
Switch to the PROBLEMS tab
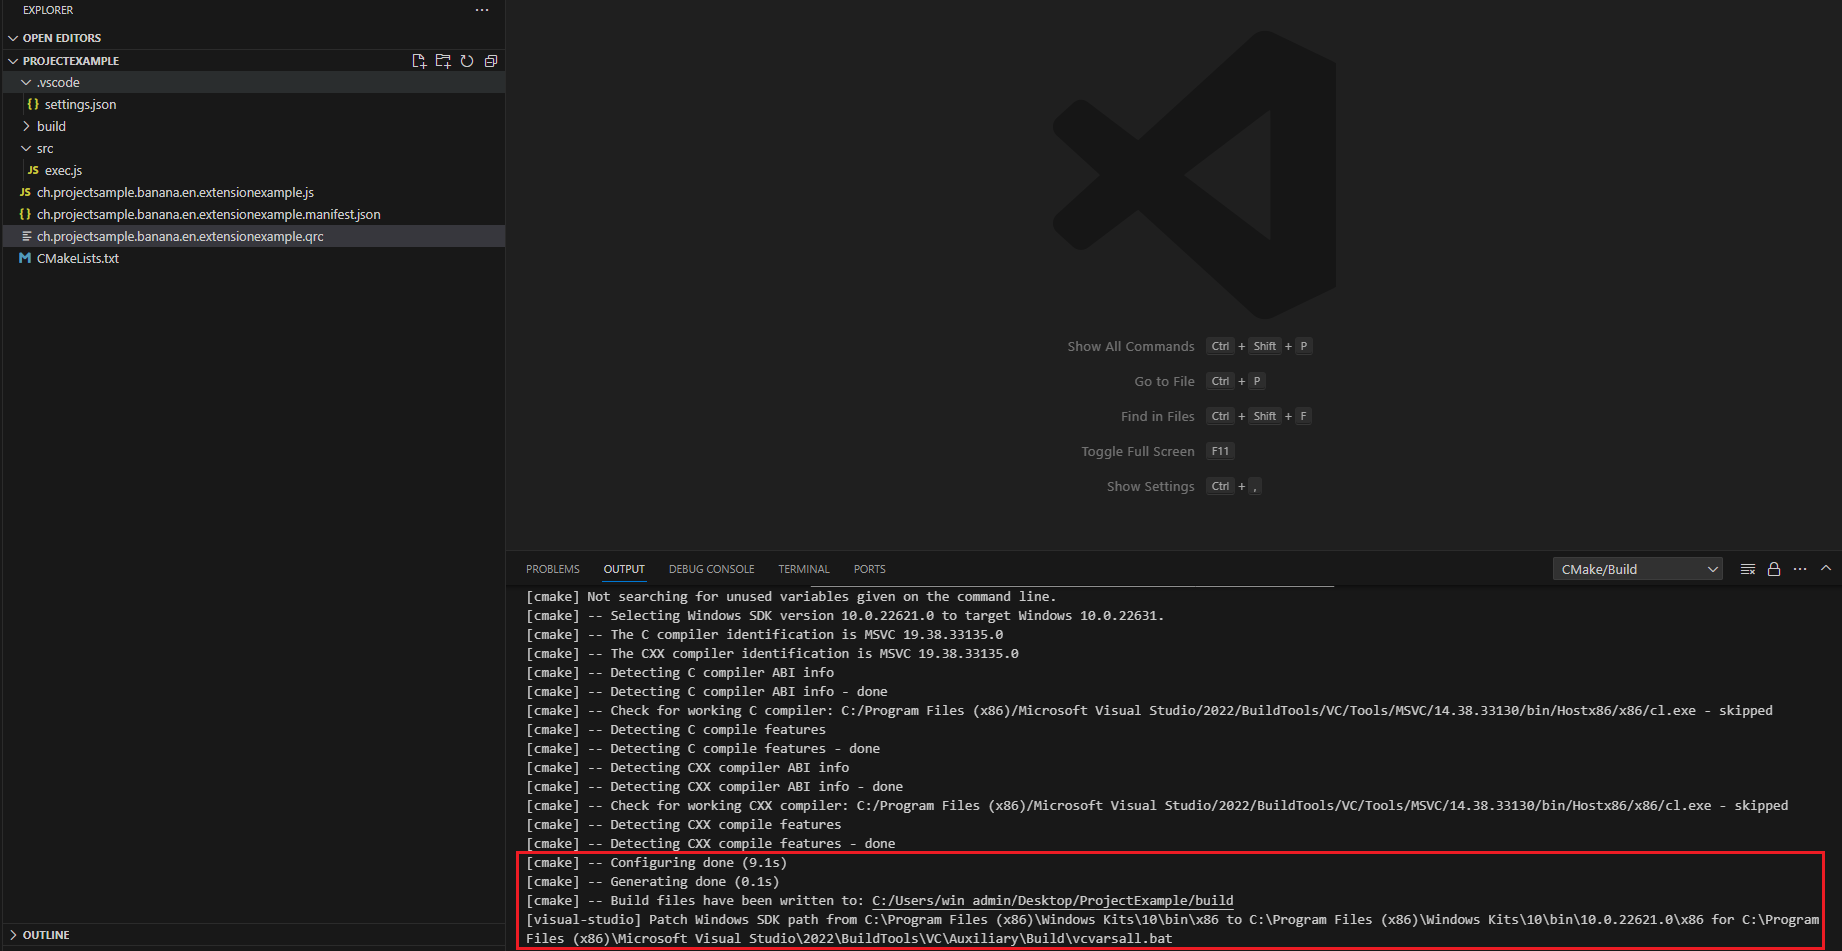552,569
